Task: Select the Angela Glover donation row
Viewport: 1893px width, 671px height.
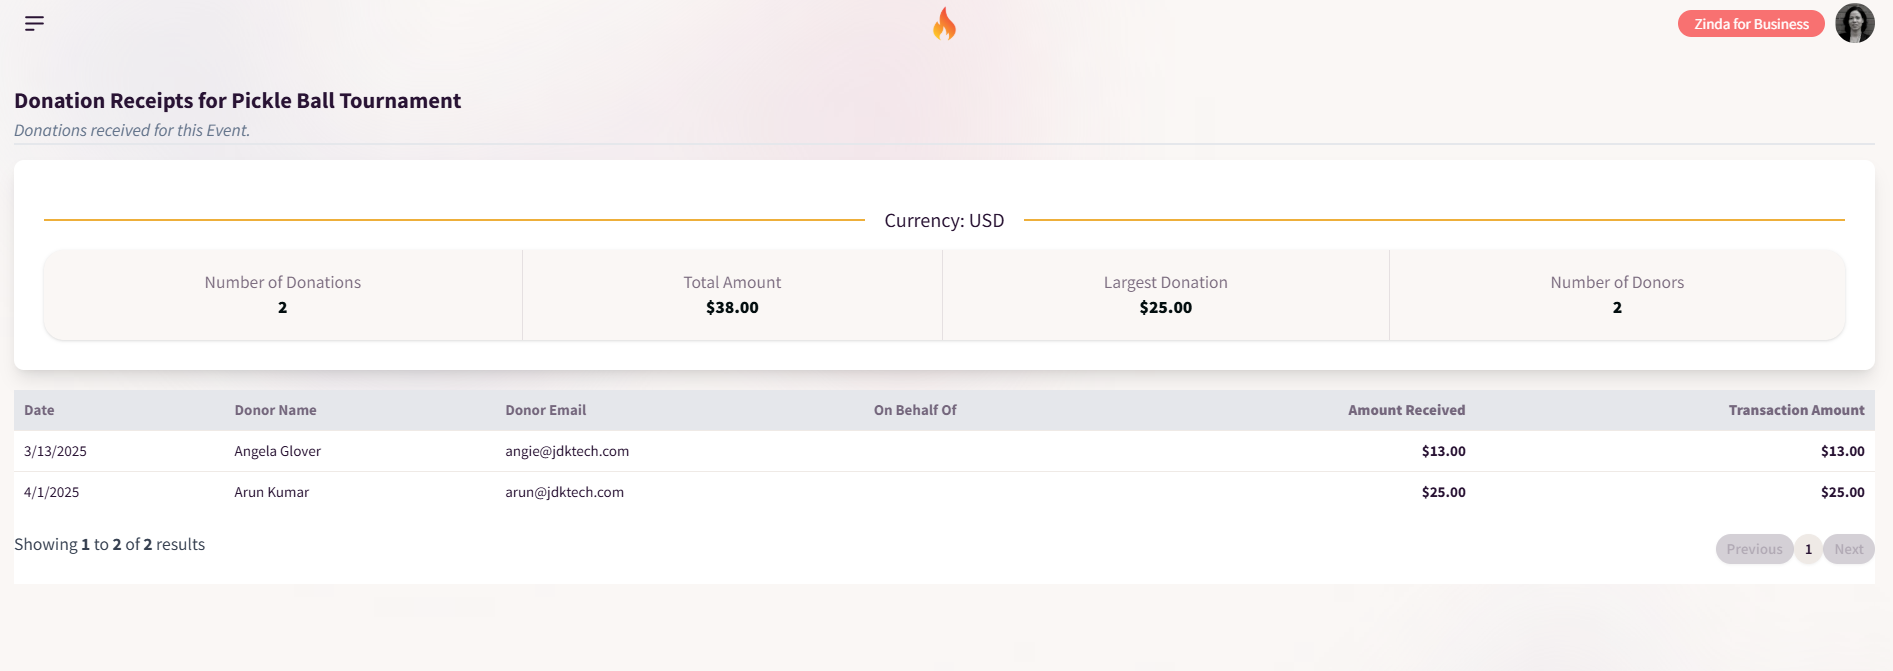Action: [x=944, y=451]
